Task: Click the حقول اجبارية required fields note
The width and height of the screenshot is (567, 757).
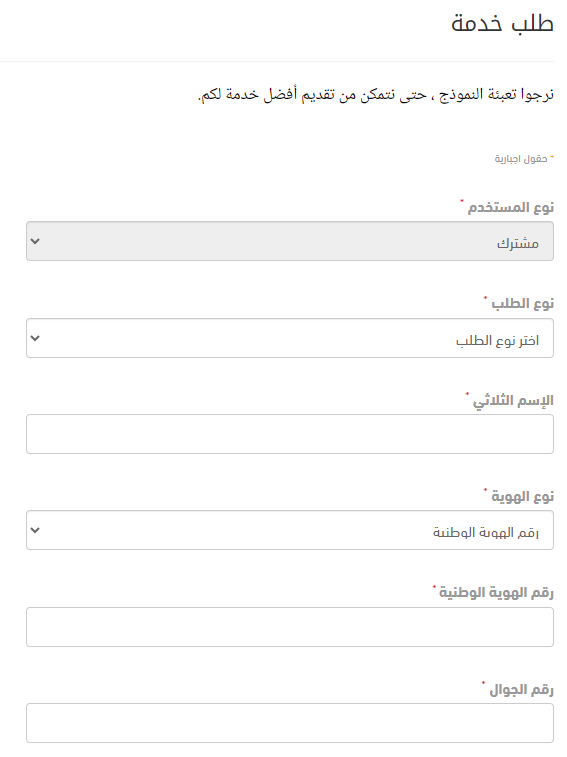Action: pos(521,159)
